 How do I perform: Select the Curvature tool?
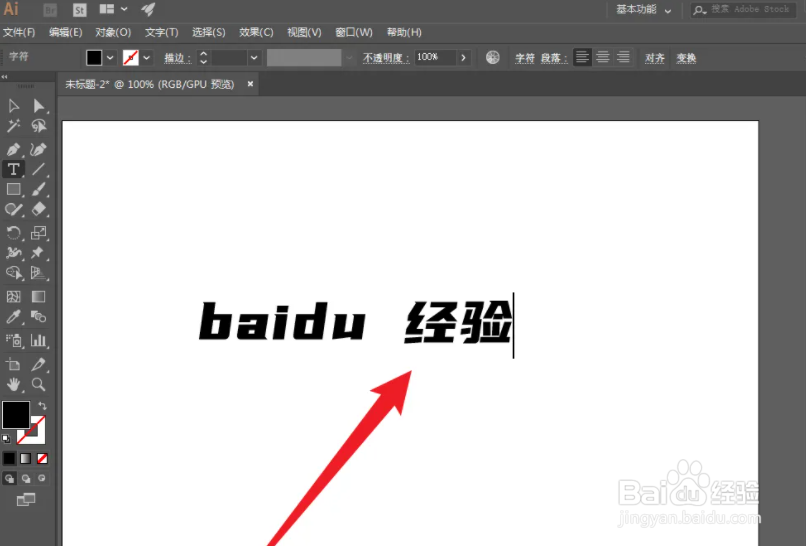(39, 149)
